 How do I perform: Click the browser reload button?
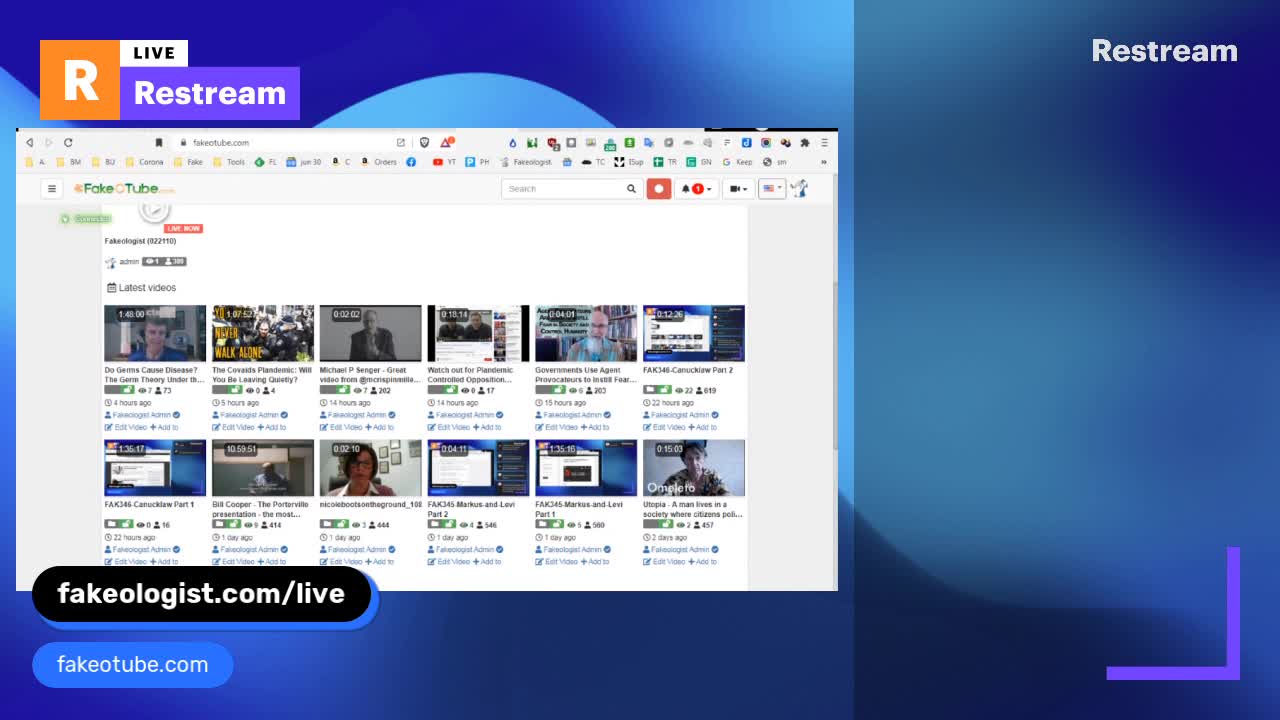tap(68, 142)
